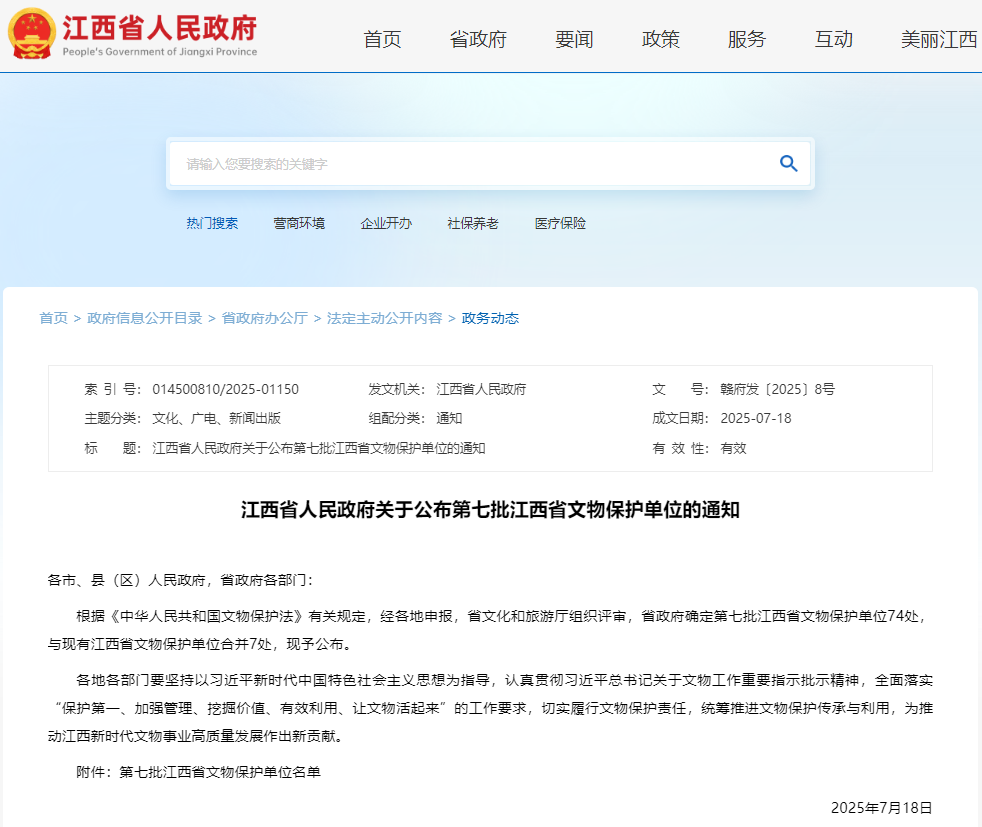
Task: Click the 有效性 field label
Action: 680,448
